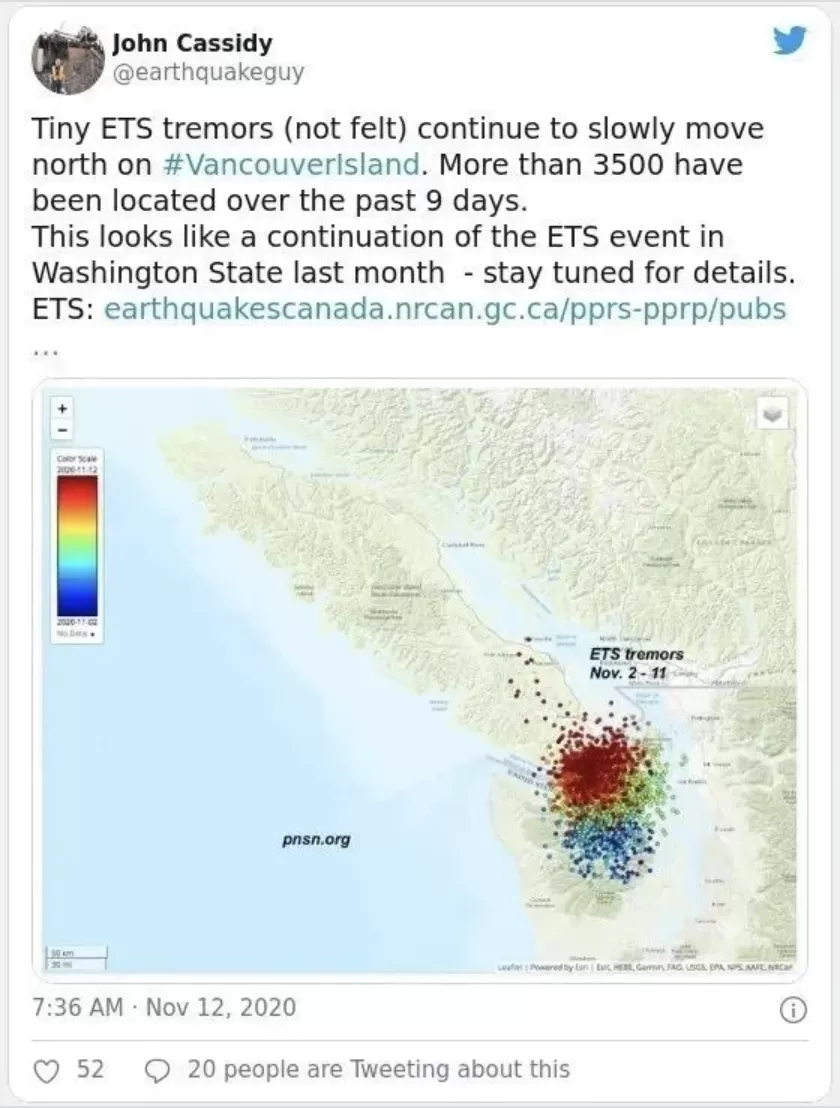
Task: Click the @earthquakeguy handle
Action: click(x=208, y=72)
